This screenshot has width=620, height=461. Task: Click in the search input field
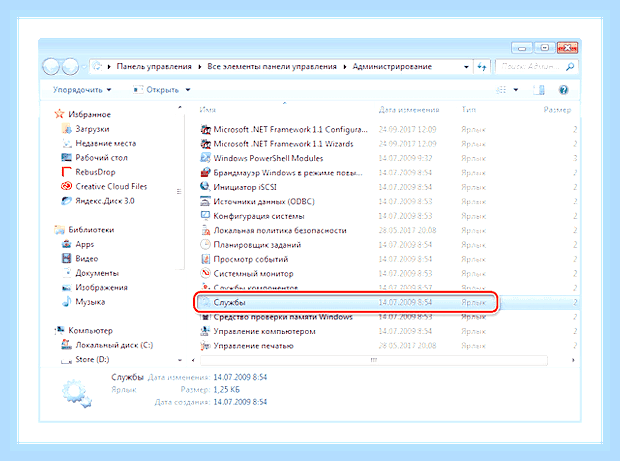530,66
